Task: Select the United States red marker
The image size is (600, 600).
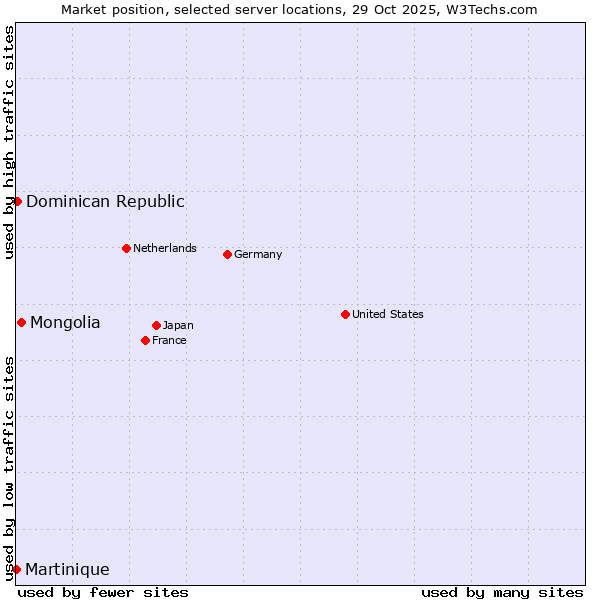Action: point(345,314)
